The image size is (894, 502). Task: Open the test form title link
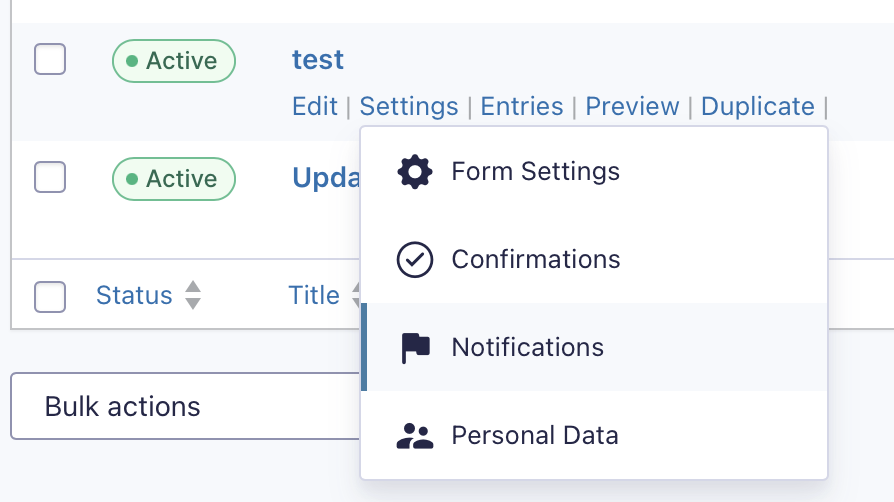318,60
